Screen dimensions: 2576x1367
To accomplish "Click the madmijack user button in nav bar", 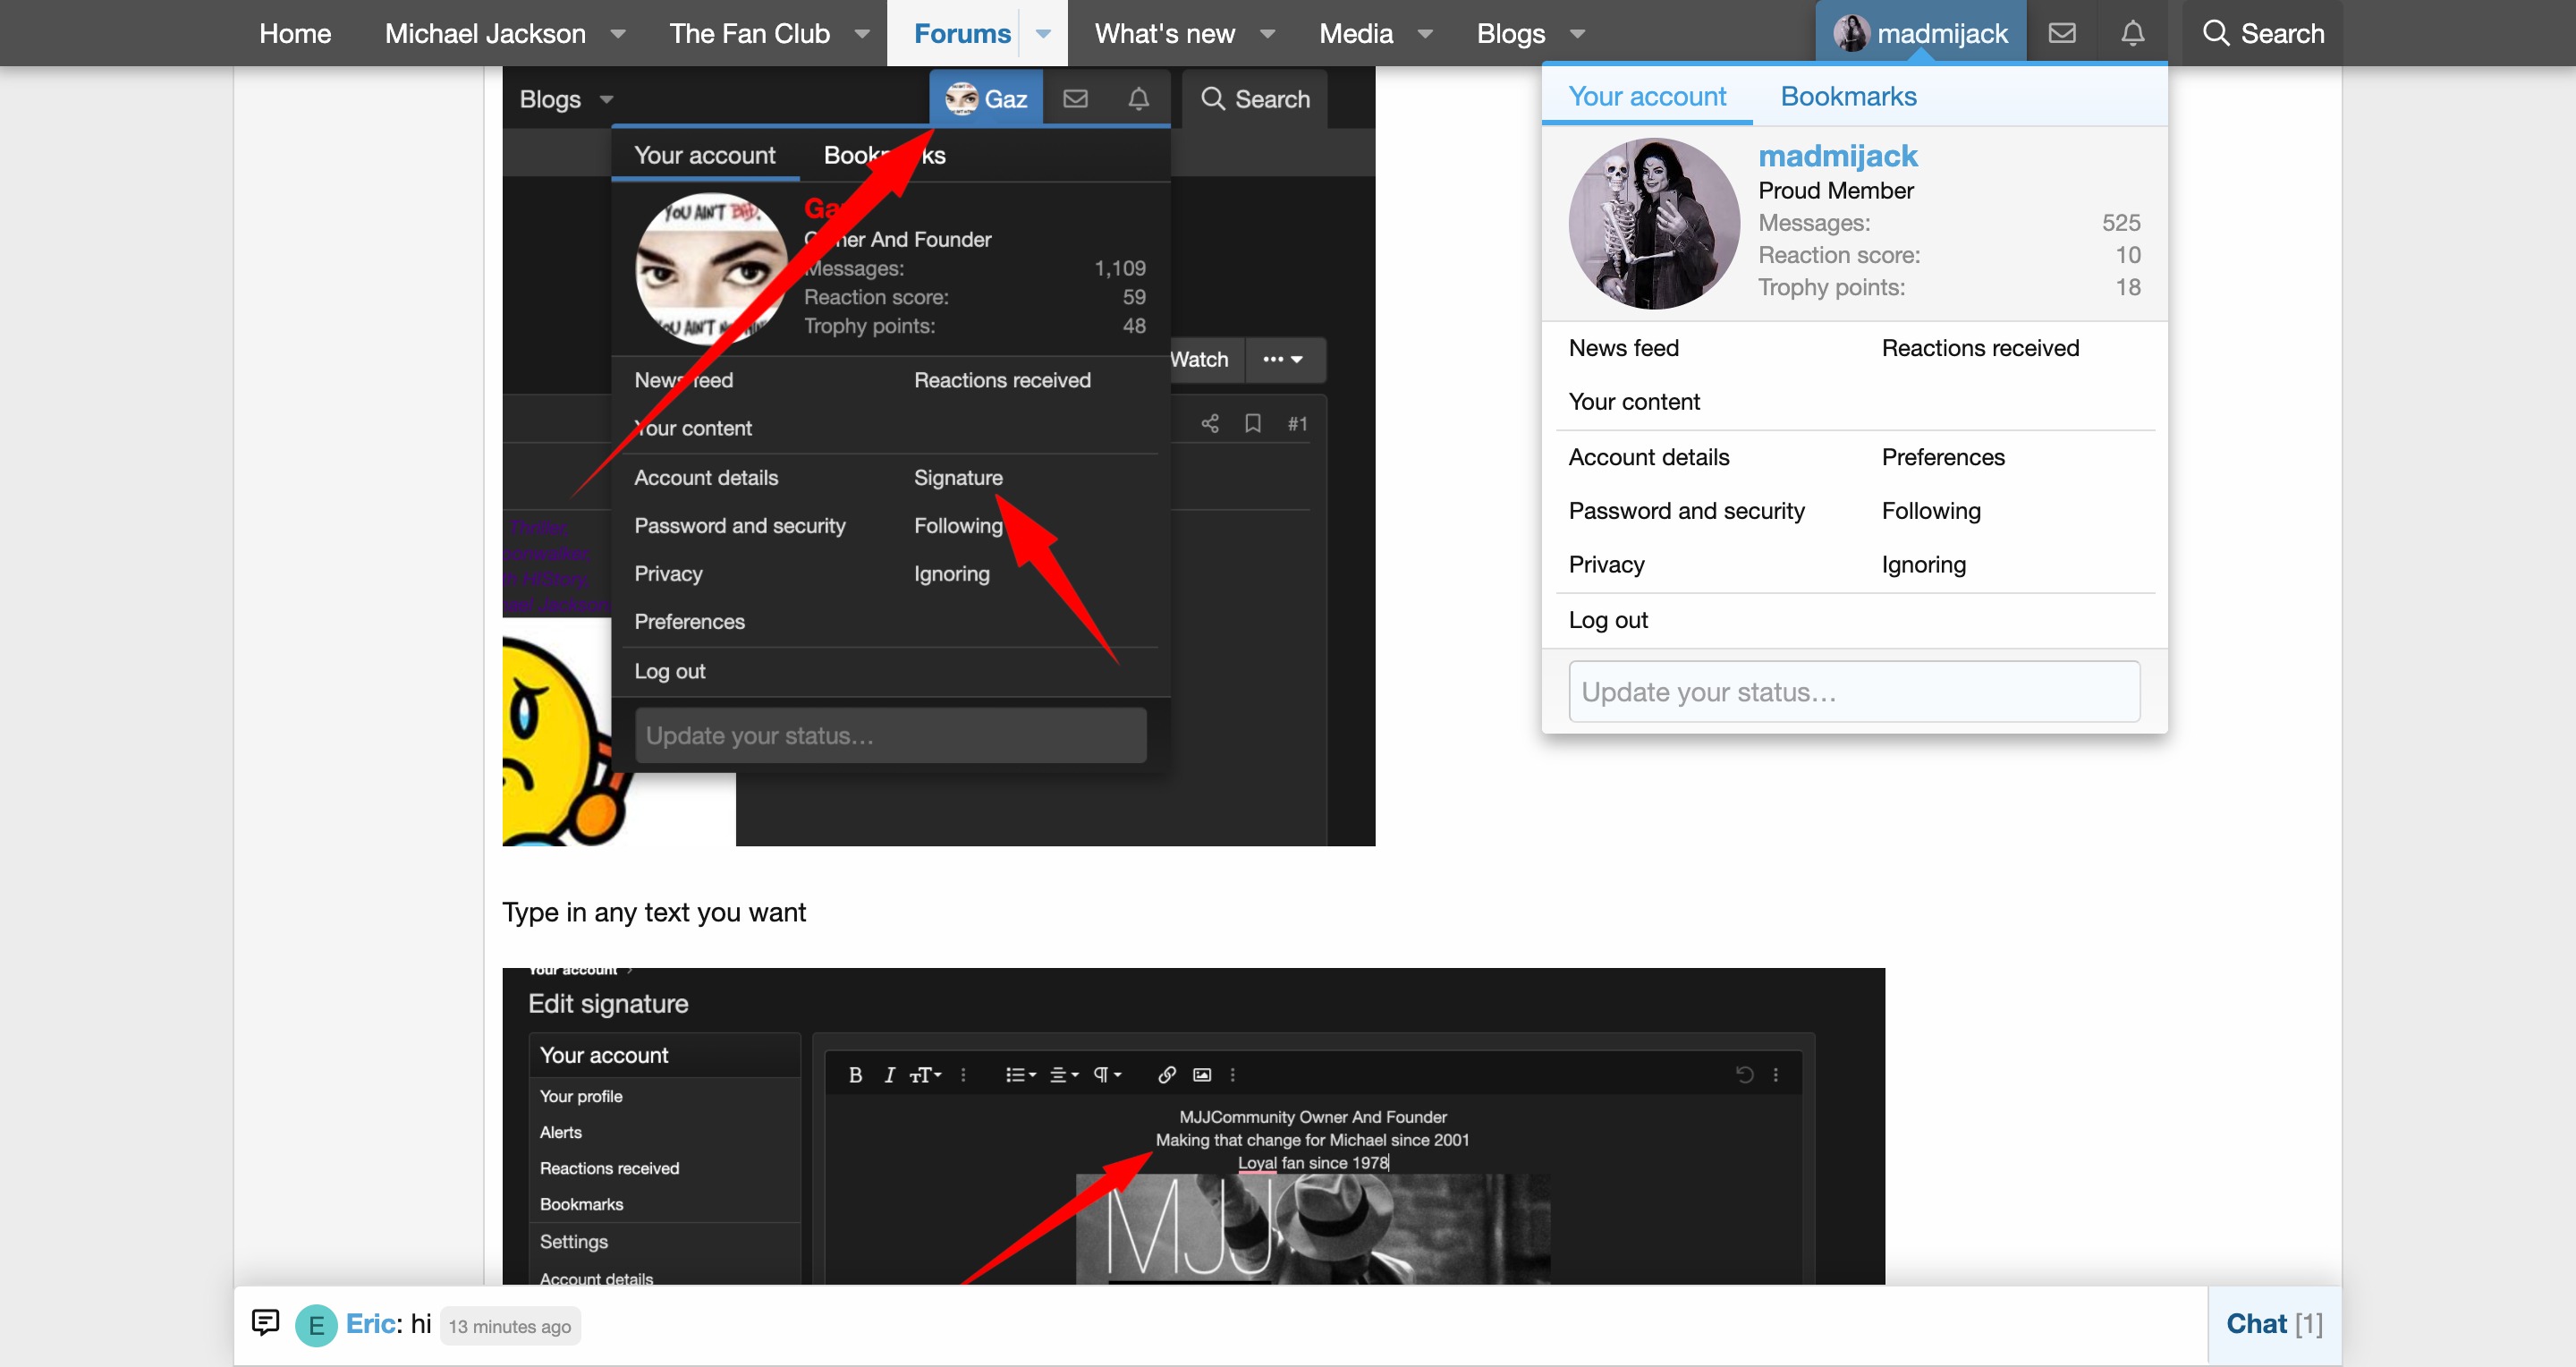I will (x=1920, y=33).
